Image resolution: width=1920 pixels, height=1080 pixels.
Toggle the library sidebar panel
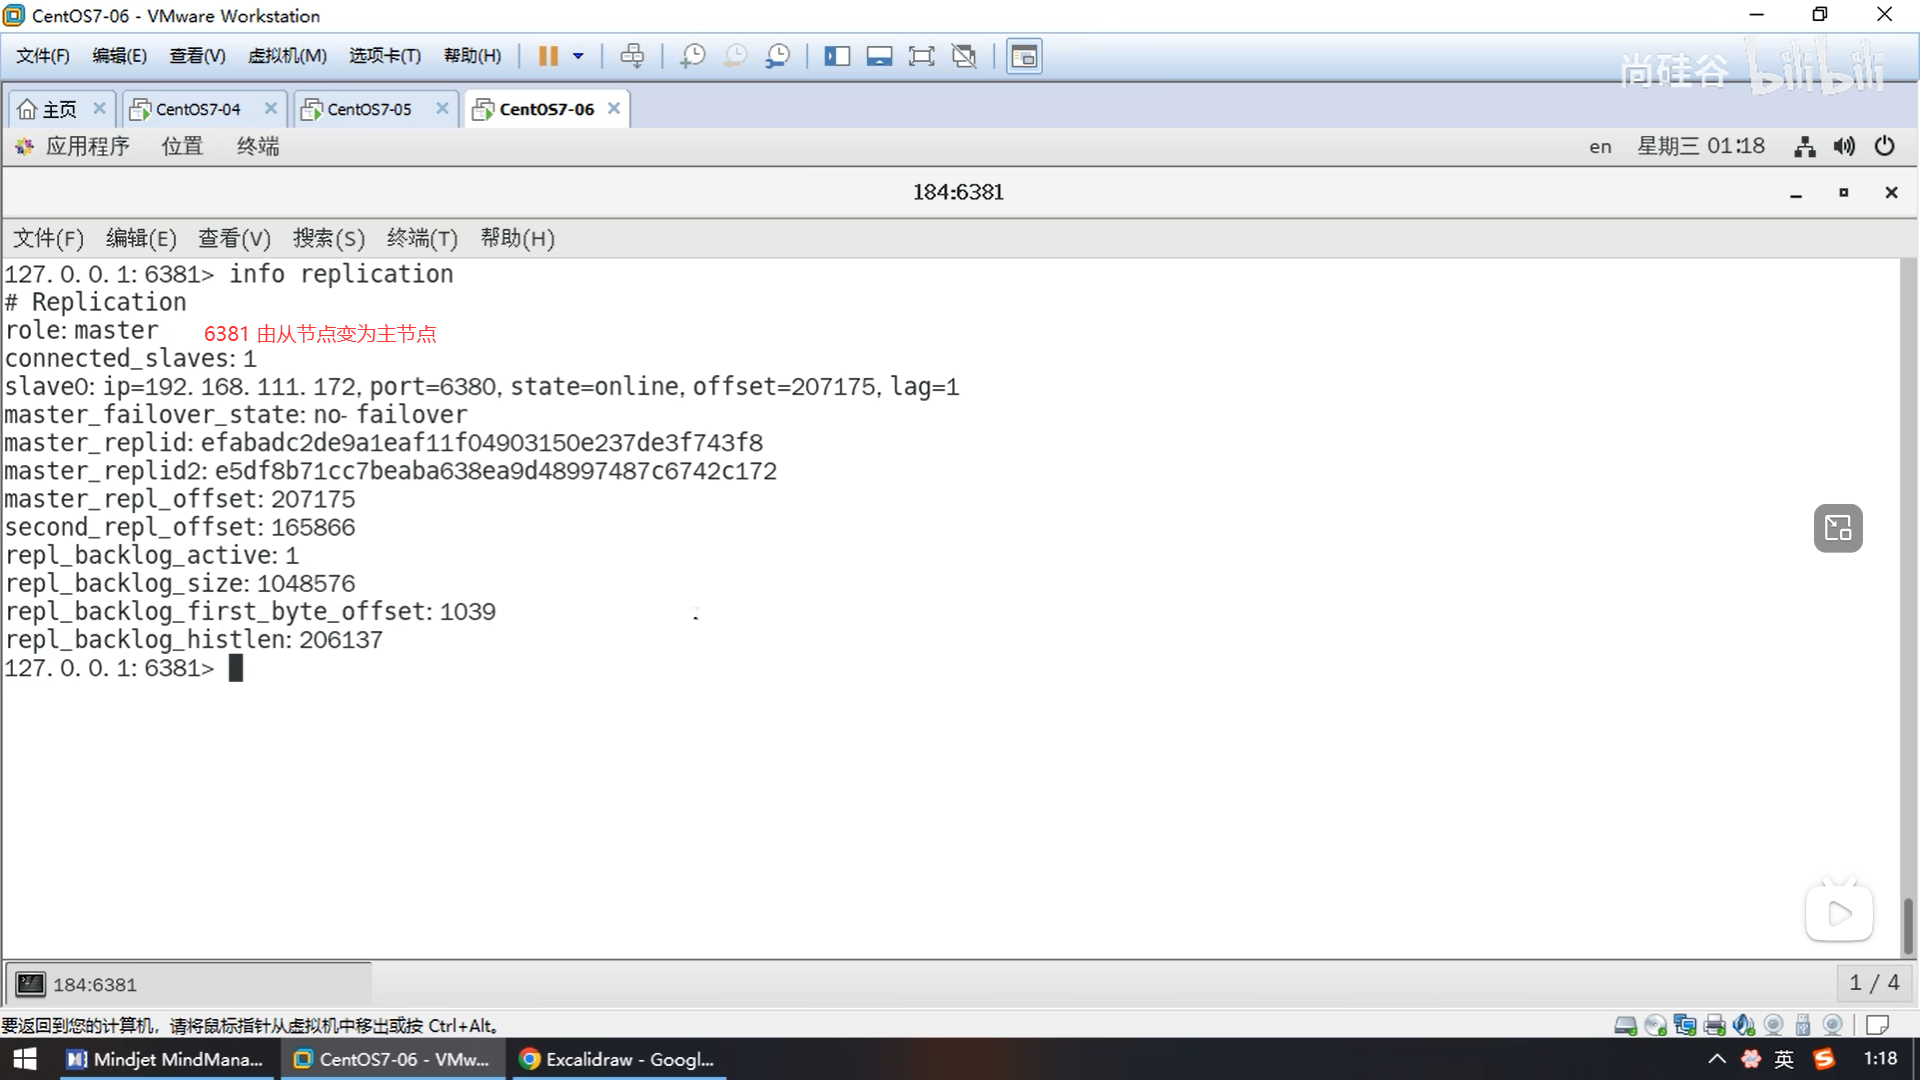[x=836, y=56]
